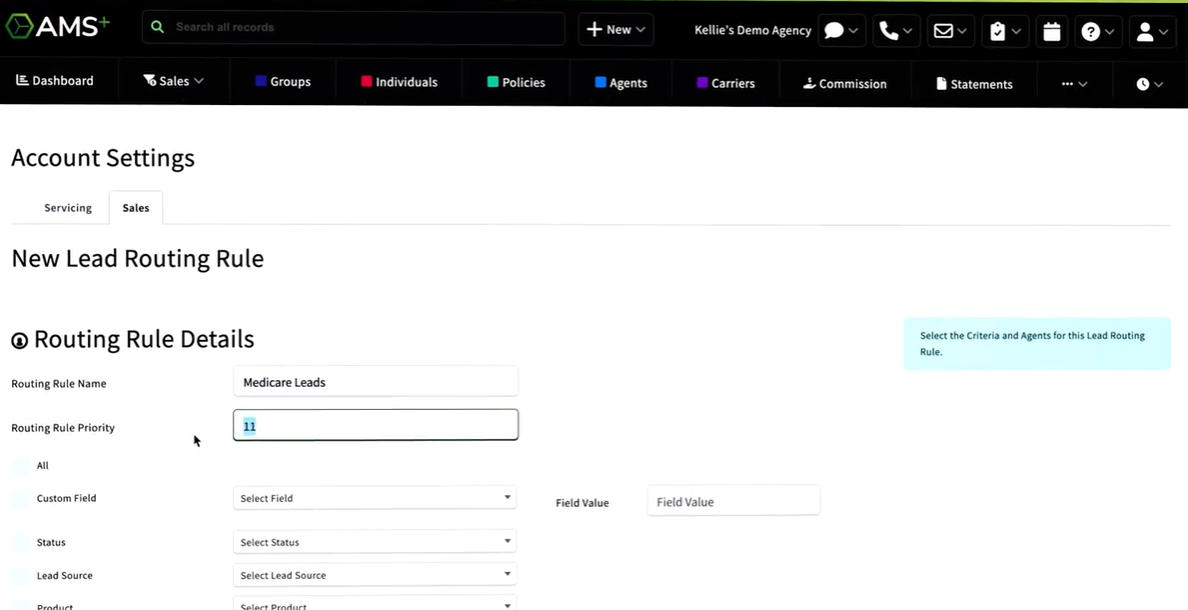This screenshot has height=610, width=1188.
Task: Click the search magnifier icon
Action: pos(157,27)
